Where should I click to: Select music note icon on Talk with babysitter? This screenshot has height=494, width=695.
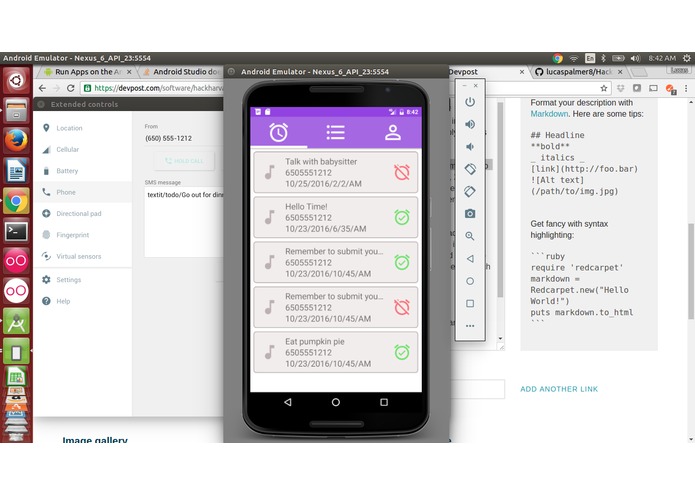pos(269,172)
